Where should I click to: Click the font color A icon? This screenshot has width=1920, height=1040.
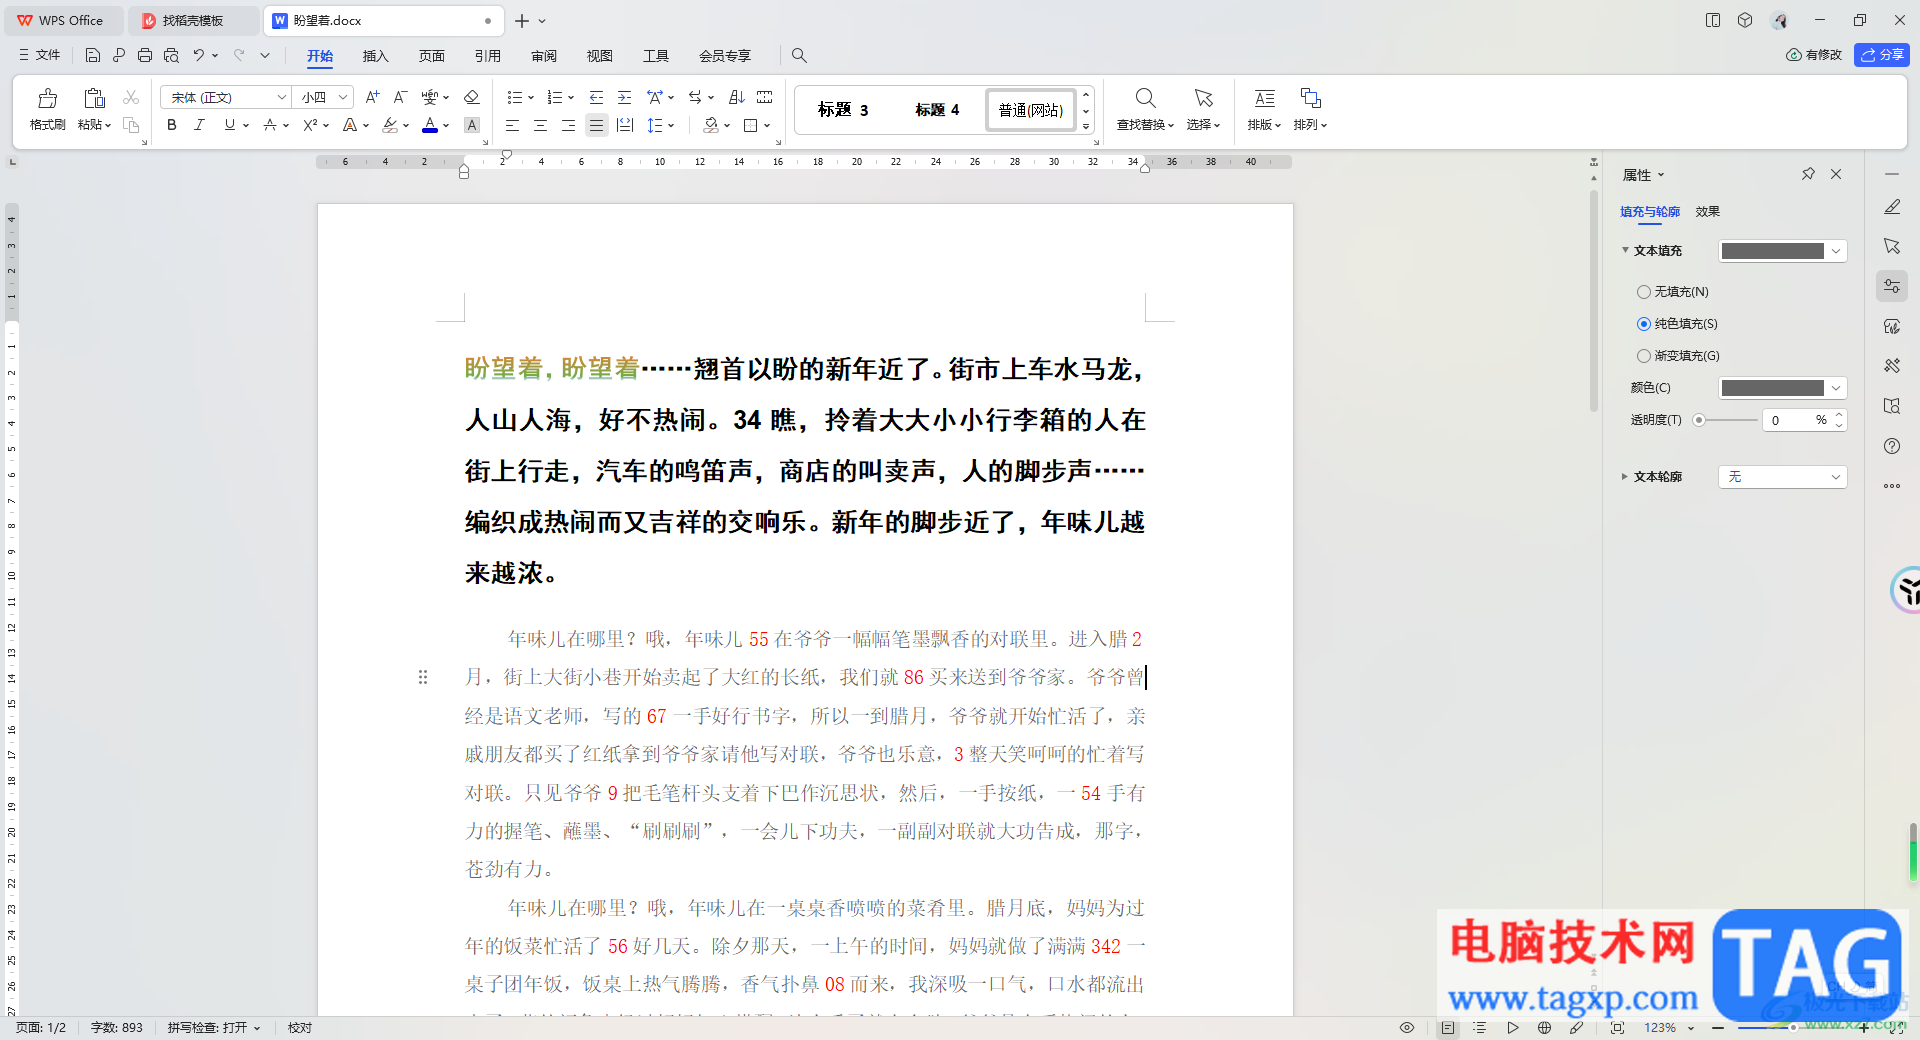[429, 125]
